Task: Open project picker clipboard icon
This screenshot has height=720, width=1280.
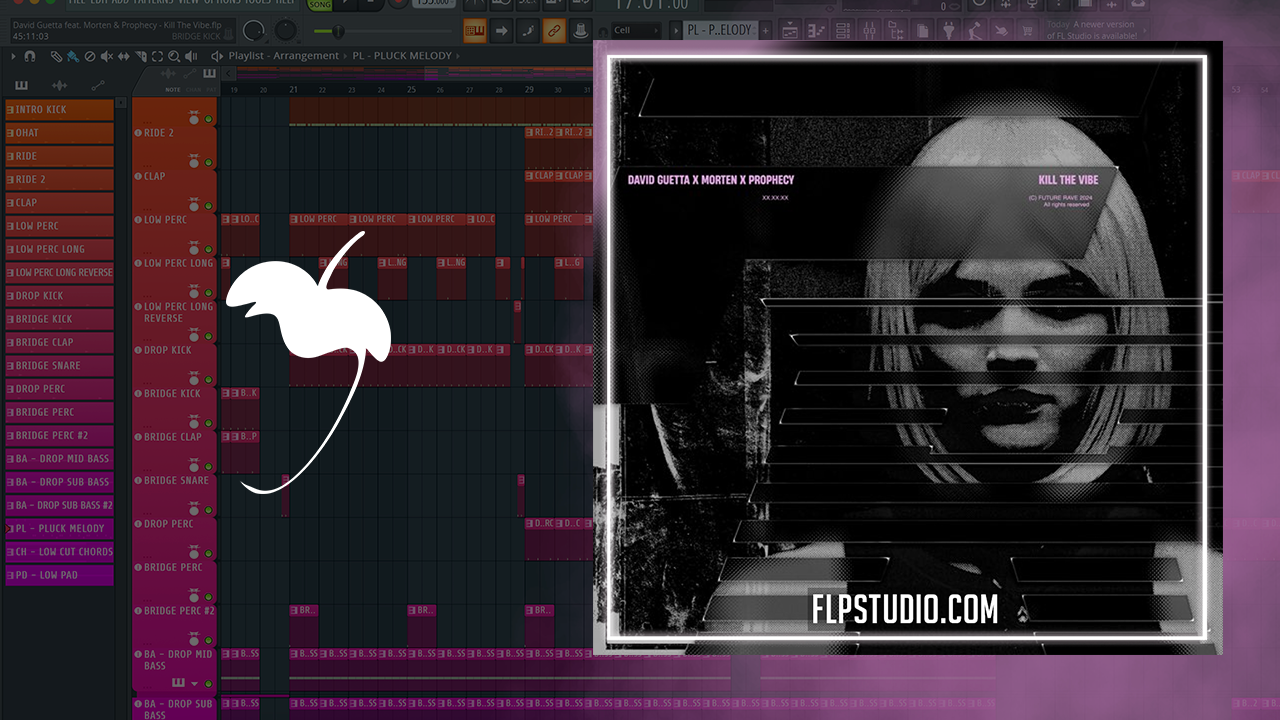Action: pyautogui.click(x=923, y=31)
